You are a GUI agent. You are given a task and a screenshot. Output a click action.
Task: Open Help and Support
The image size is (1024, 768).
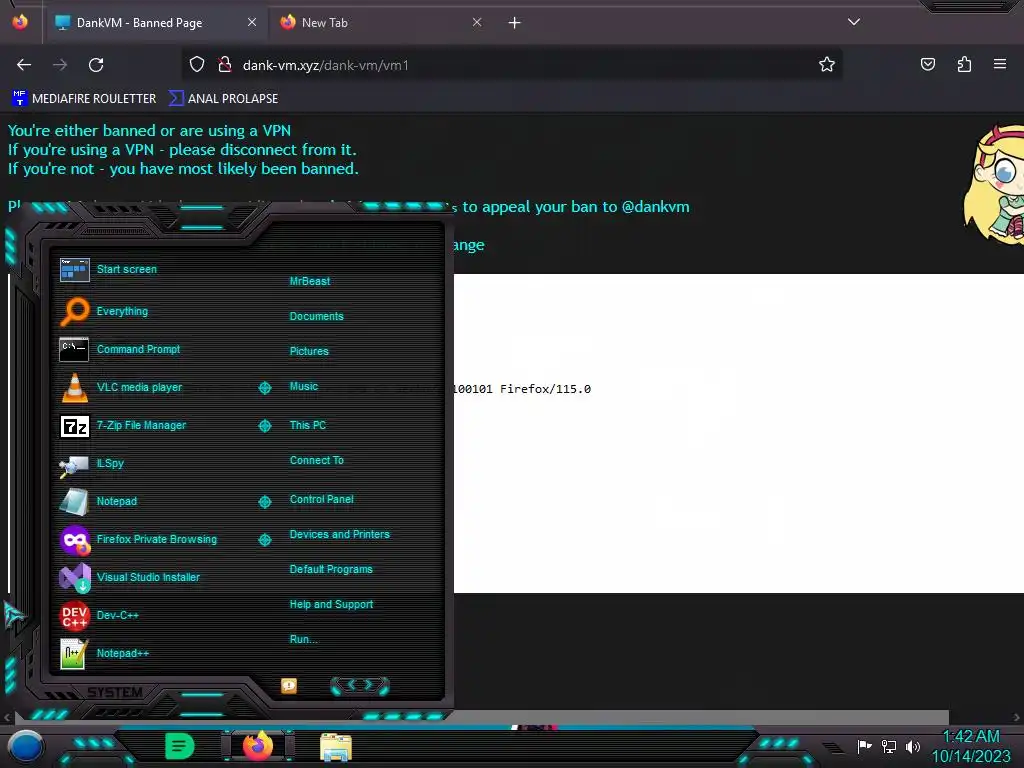click(331, 604)
